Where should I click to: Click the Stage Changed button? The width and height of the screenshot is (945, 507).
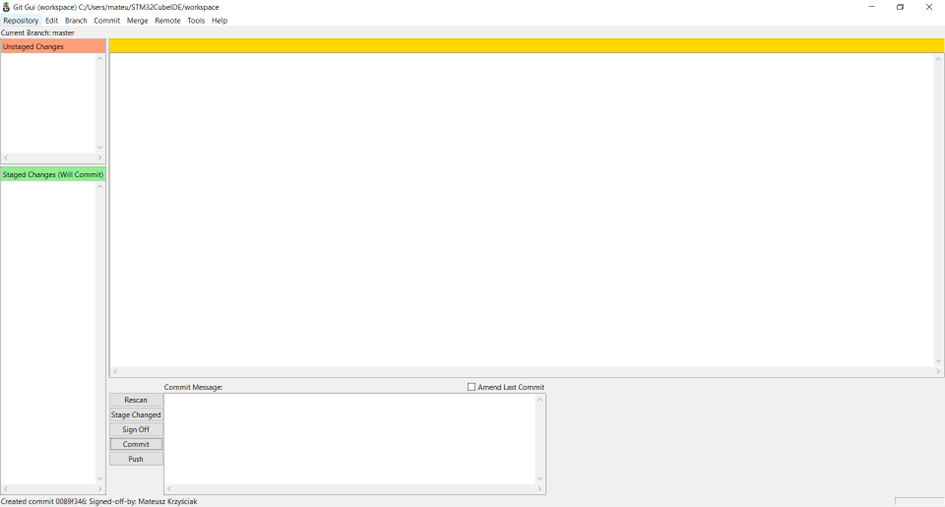(136, 415)
